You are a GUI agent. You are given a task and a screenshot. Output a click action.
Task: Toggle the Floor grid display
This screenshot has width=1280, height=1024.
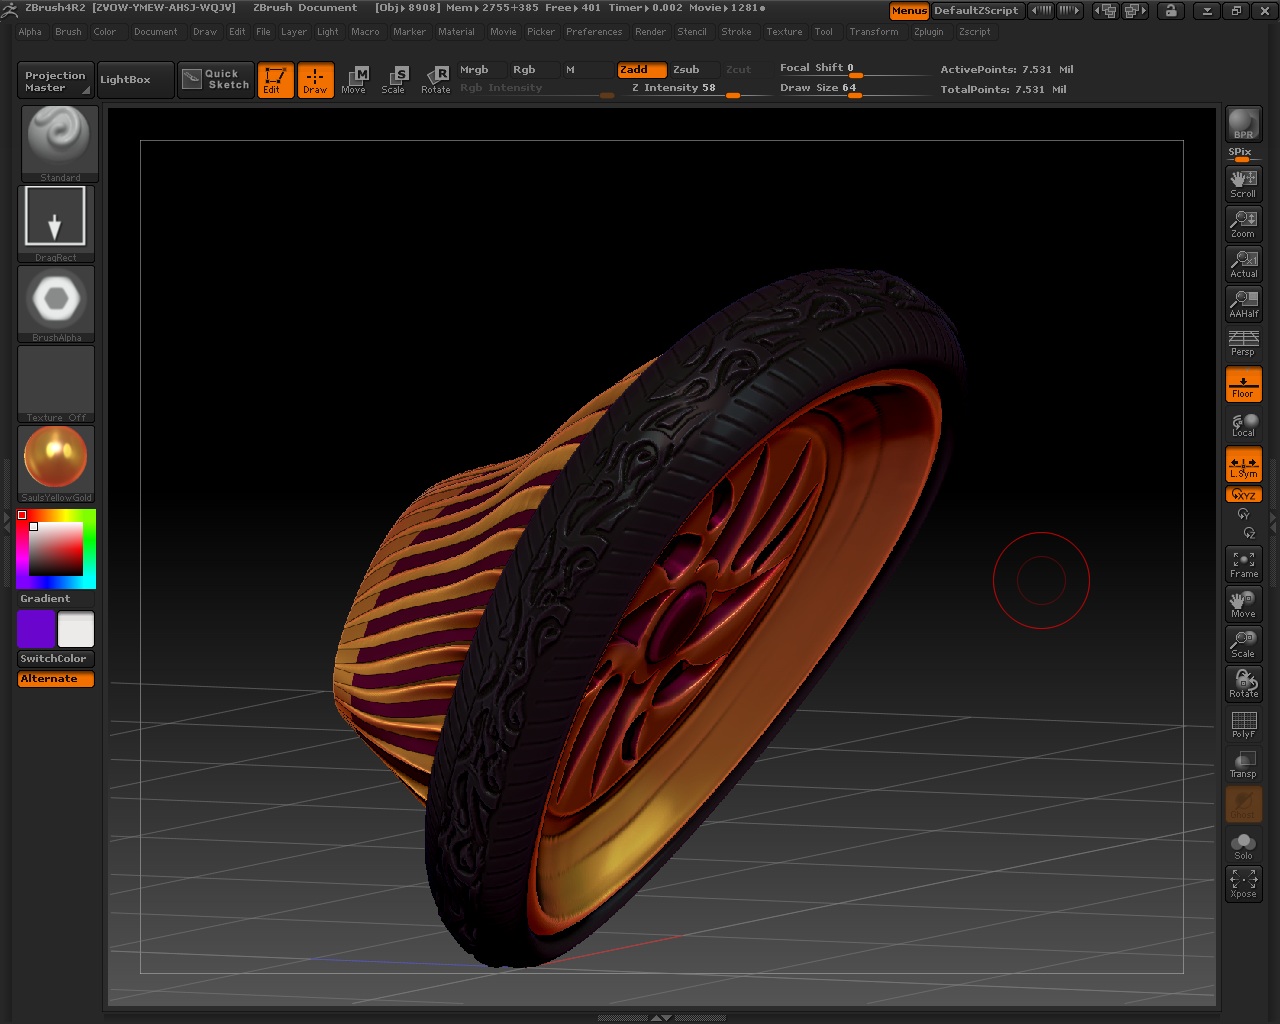(x=1243, y=383)
